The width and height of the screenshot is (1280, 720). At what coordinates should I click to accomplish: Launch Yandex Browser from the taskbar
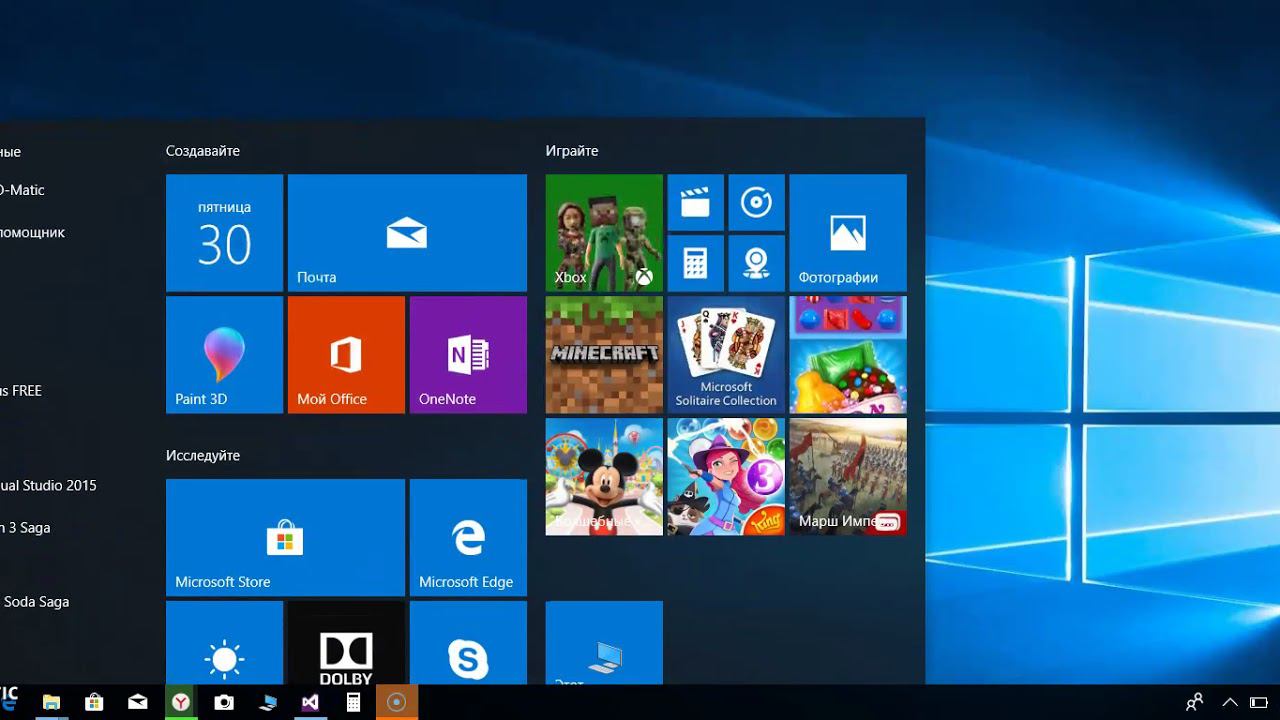180,702
